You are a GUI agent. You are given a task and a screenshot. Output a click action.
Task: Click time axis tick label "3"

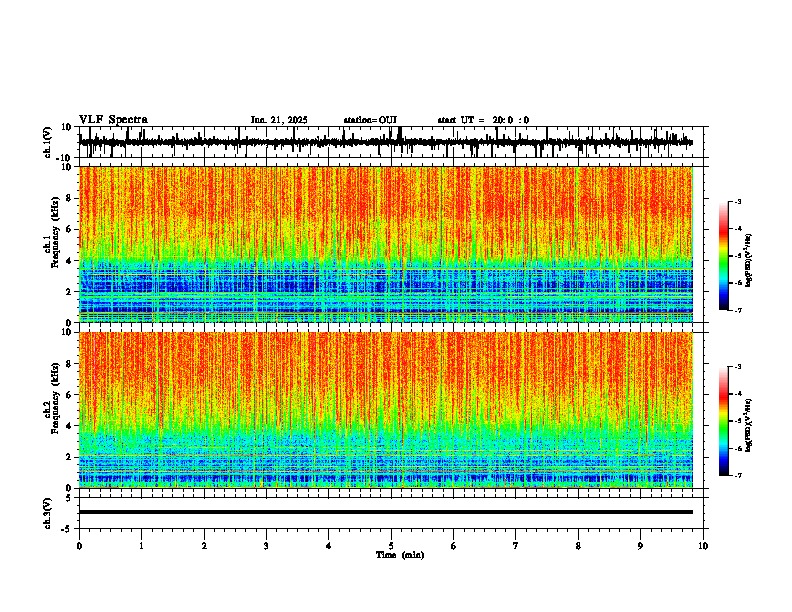click(x=266, y=546)
